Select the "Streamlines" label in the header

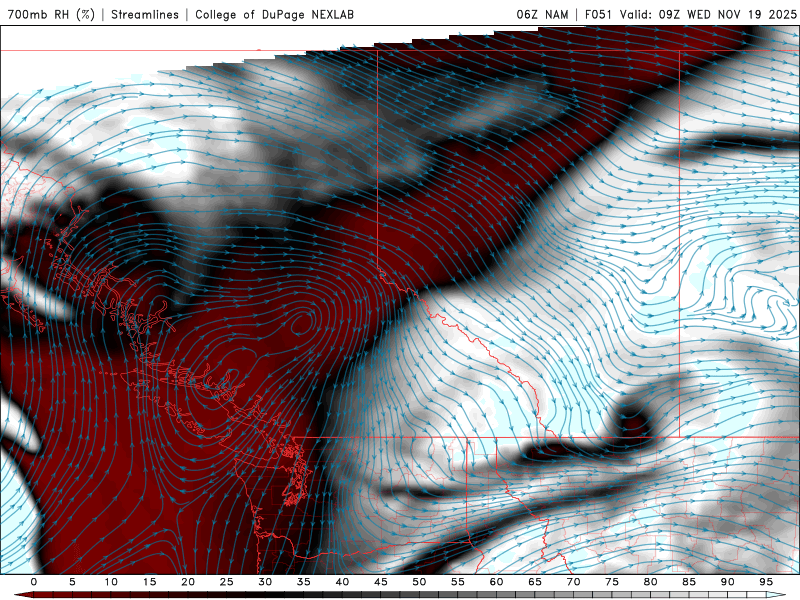point(145,14)
